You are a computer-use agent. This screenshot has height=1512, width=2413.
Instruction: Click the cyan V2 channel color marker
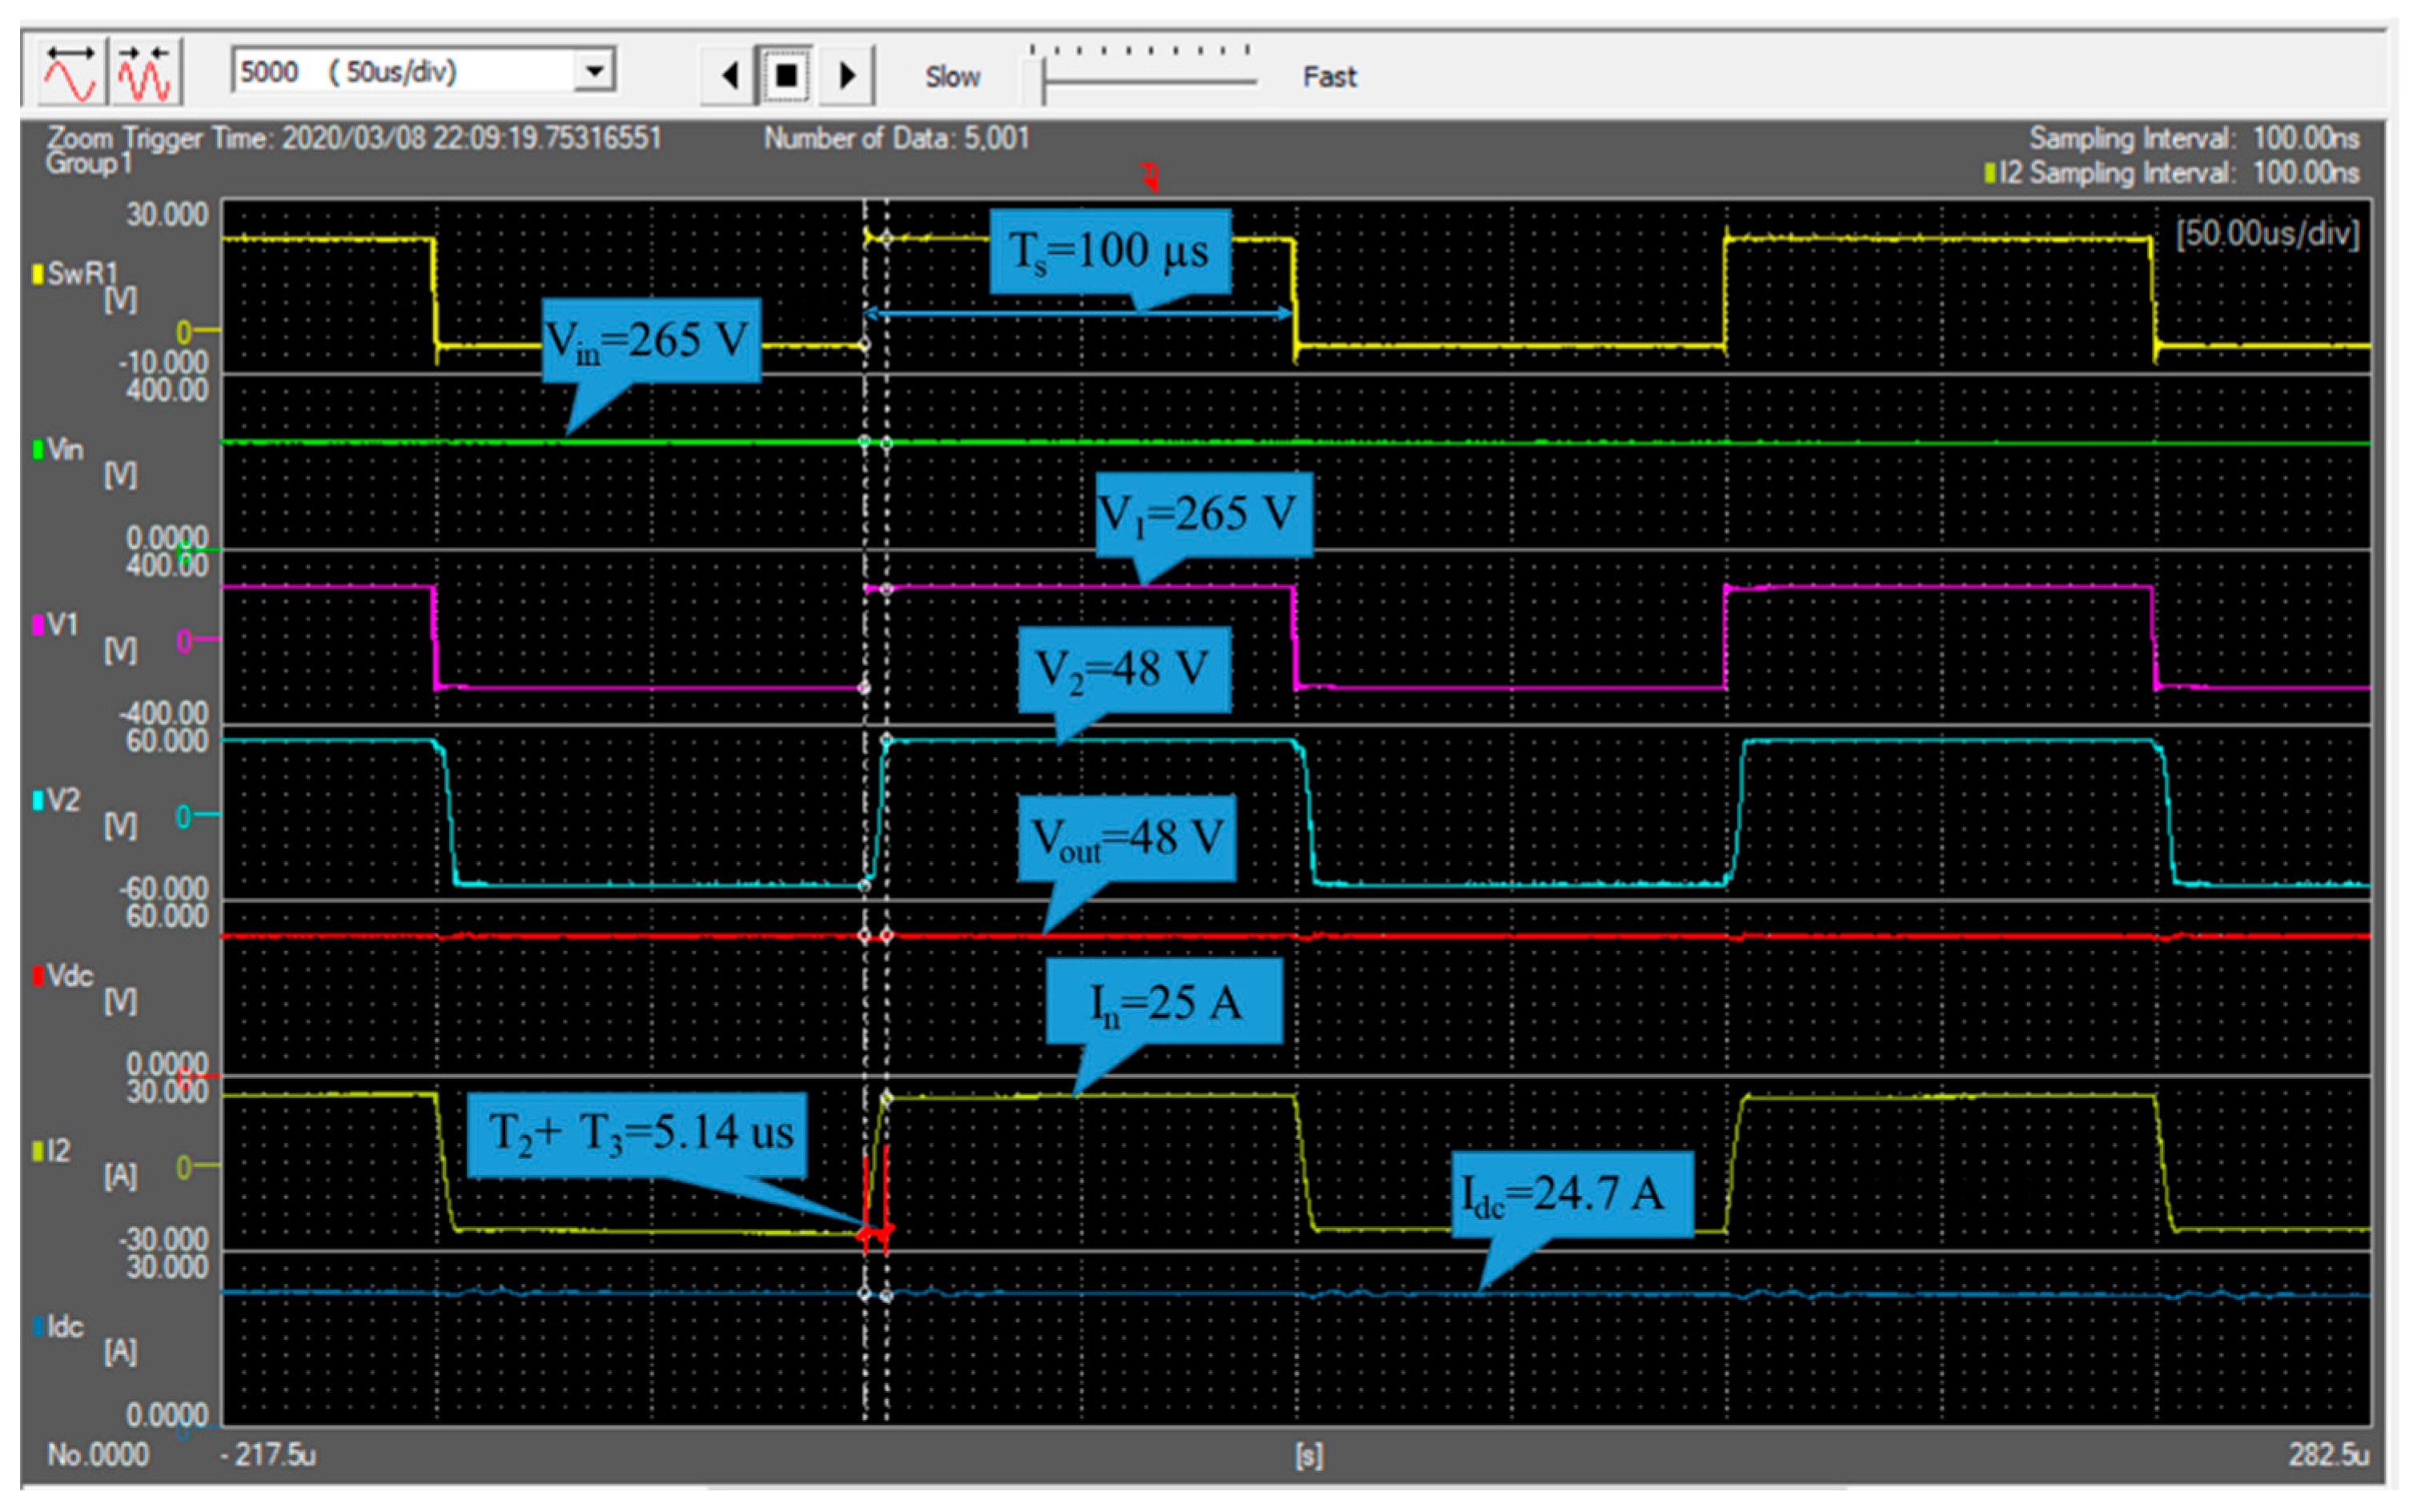pos(38,800)
